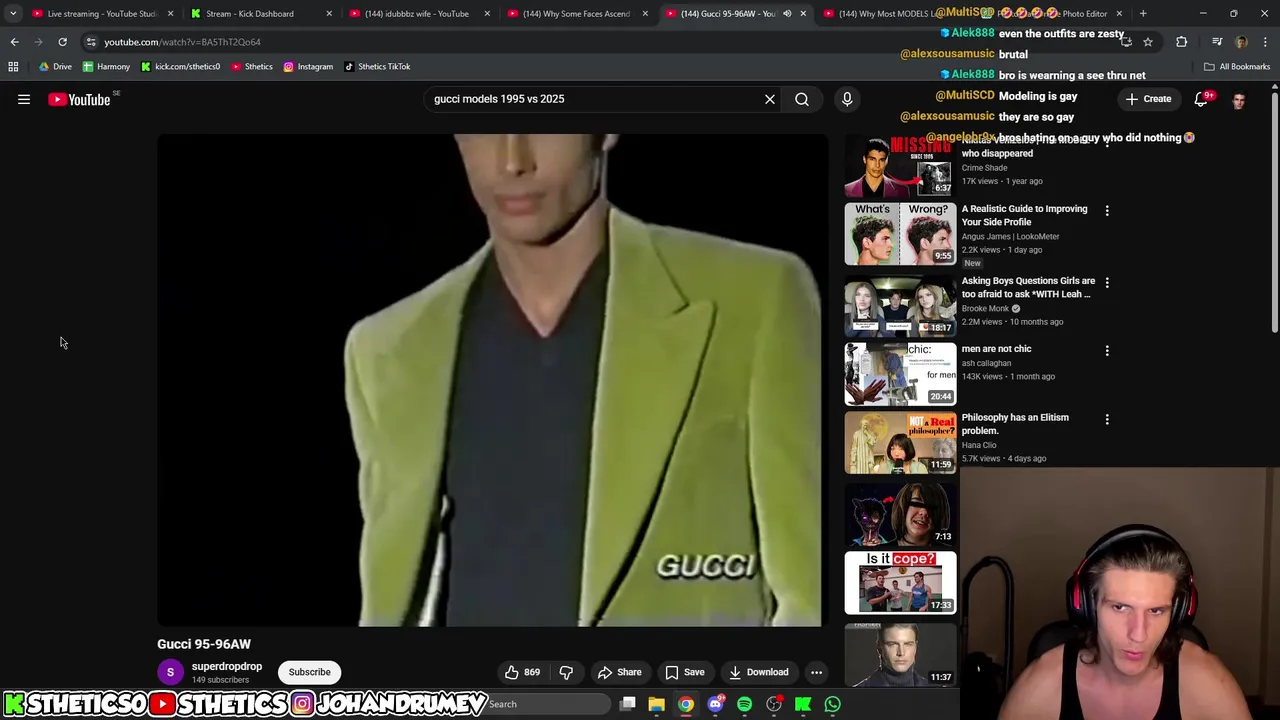
Task: Switch to Why Some Faces Ascend tab
Action: tap(575, 14)
